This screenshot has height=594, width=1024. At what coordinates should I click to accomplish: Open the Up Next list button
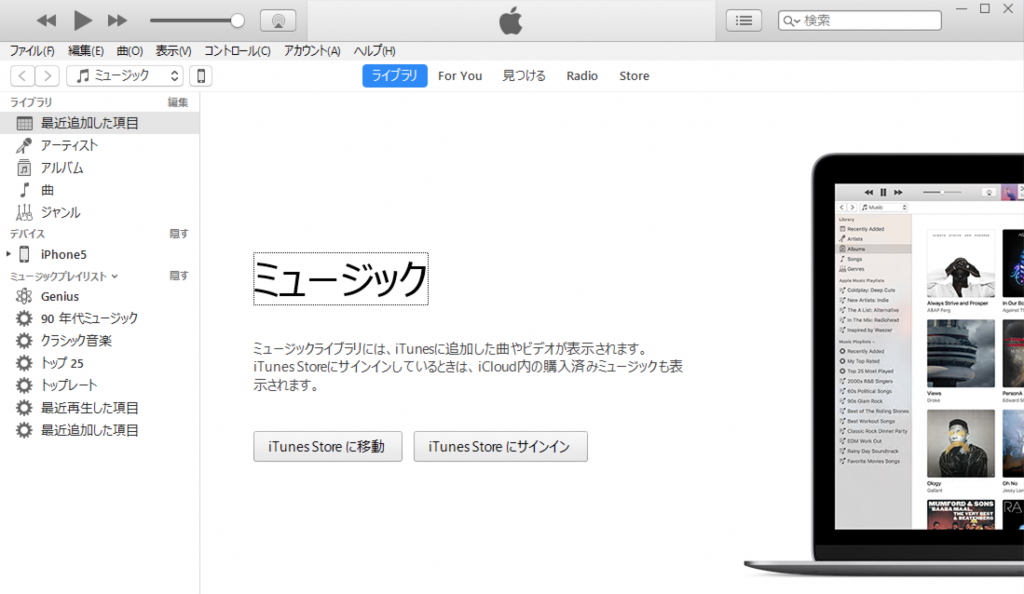pyautogui.click(x=744, y=21)
